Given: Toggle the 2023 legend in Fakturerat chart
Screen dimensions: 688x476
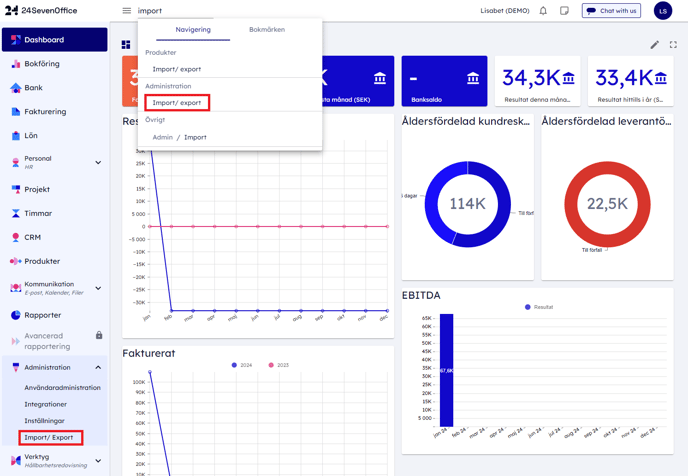Looking at the screenshot, I should click(x=278, y=365).
